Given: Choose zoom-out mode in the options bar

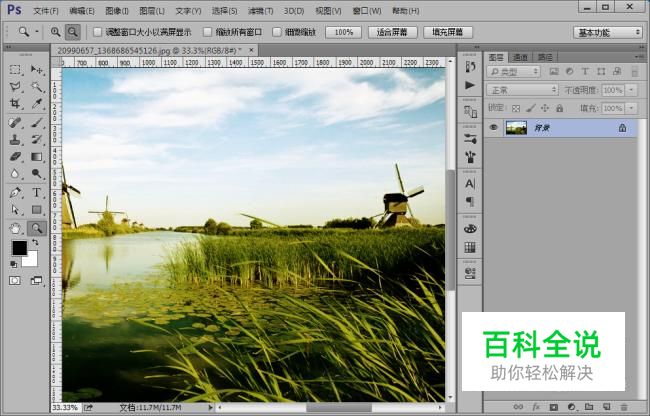Looking at the screenshot, I should click(73, 32).
